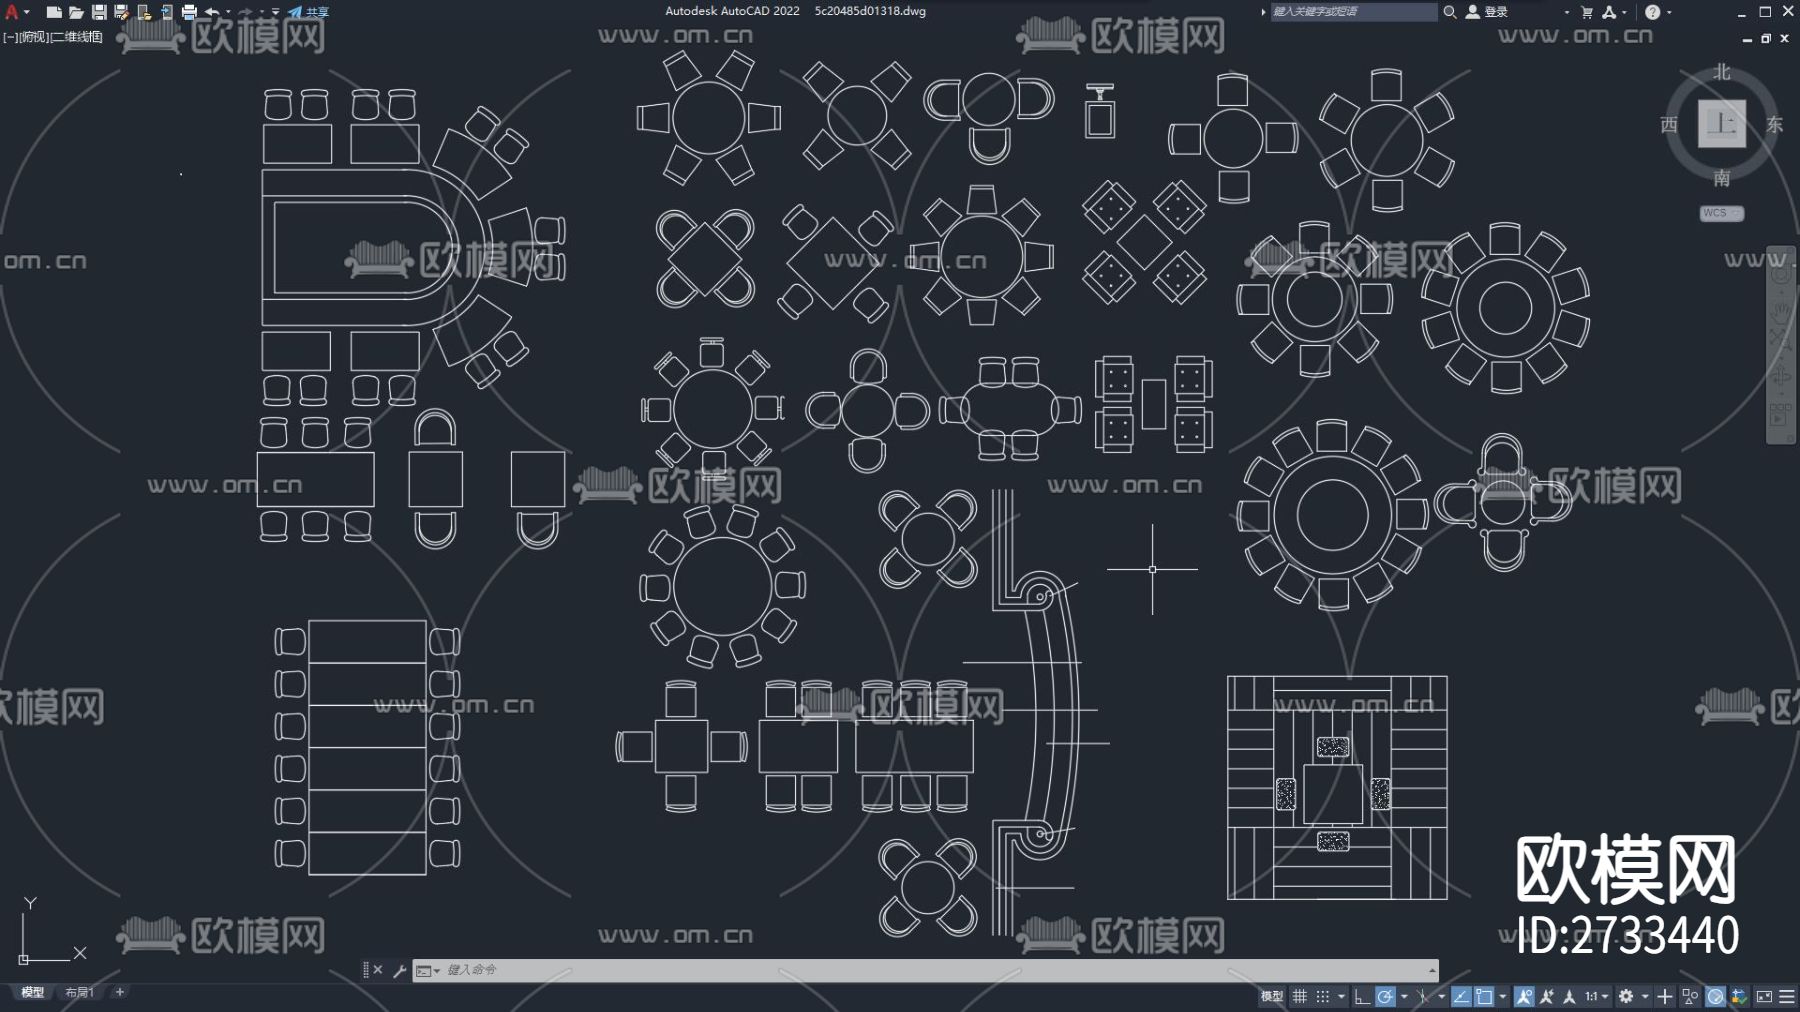Open Help with the question mark icon
This screenshot has height=1012, width=1800.
pos(1652,12)
